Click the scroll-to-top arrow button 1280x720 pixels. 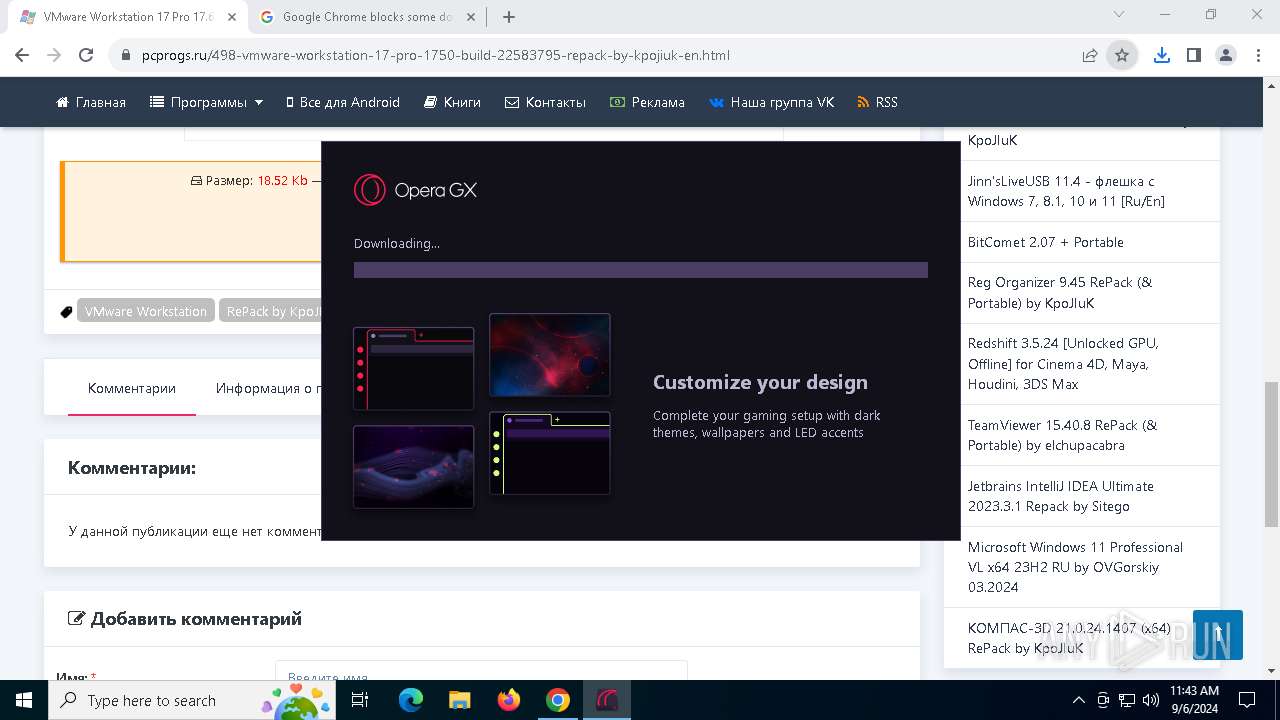coord(1218,635)
